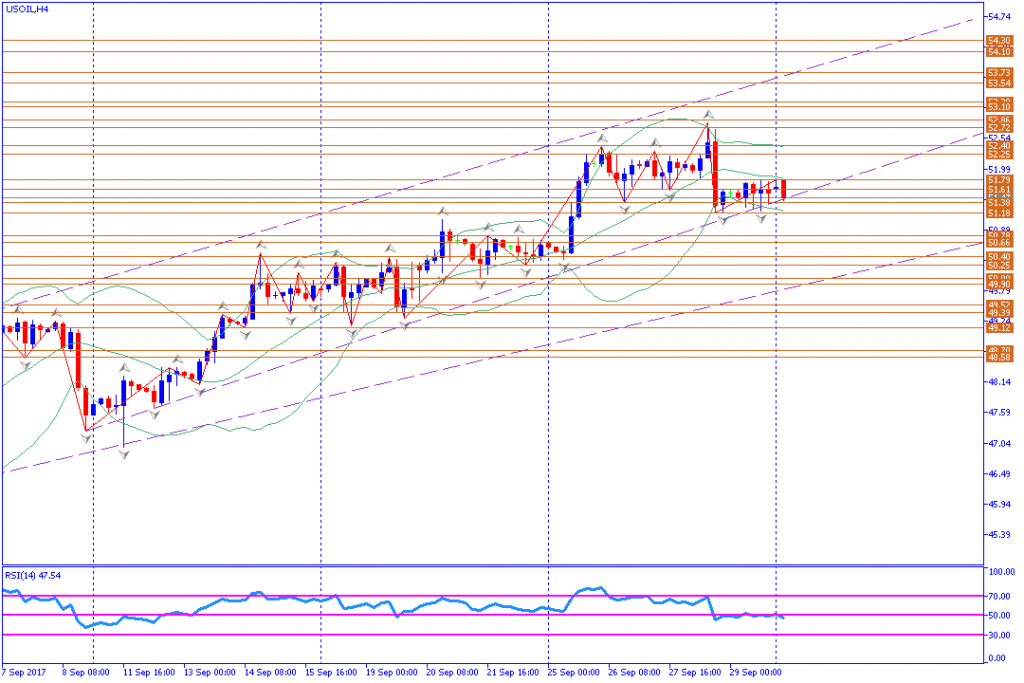Select the 54.30 orange price level tag

pos(999,41)
